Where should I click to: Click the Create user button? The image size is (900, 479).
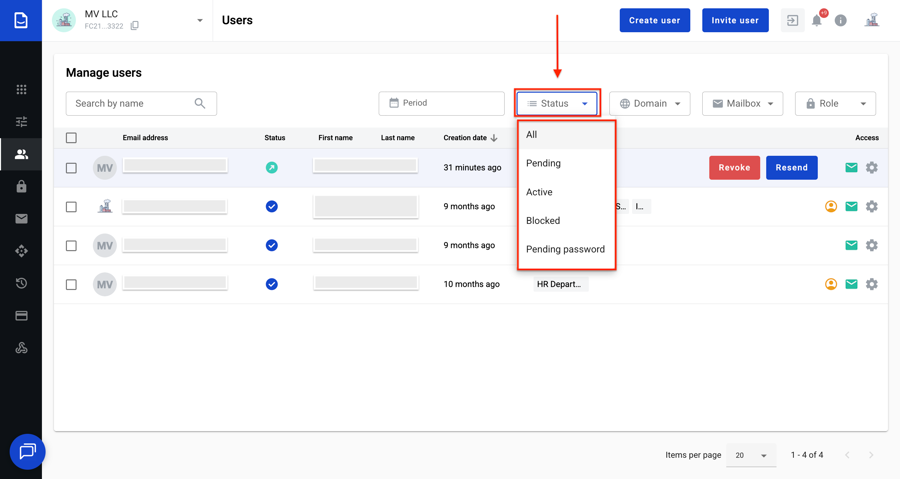tap(654, 20)
